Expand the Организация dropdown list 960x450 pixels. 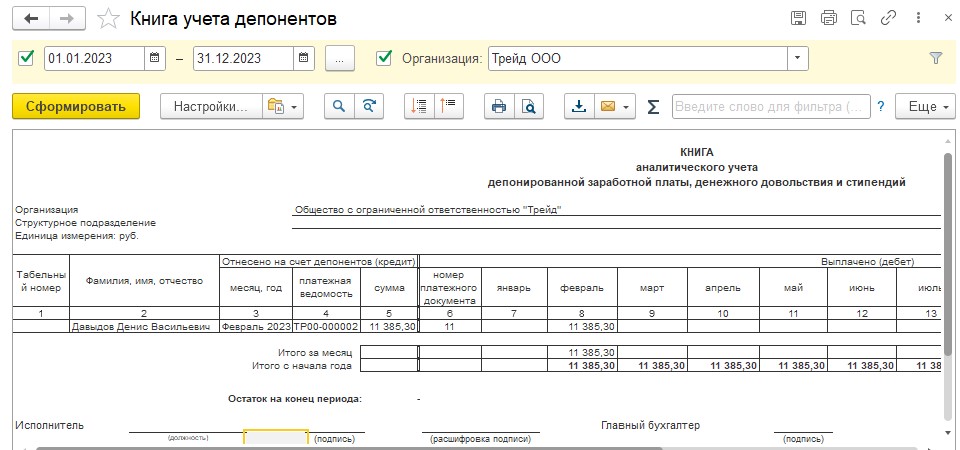[797, 58]
